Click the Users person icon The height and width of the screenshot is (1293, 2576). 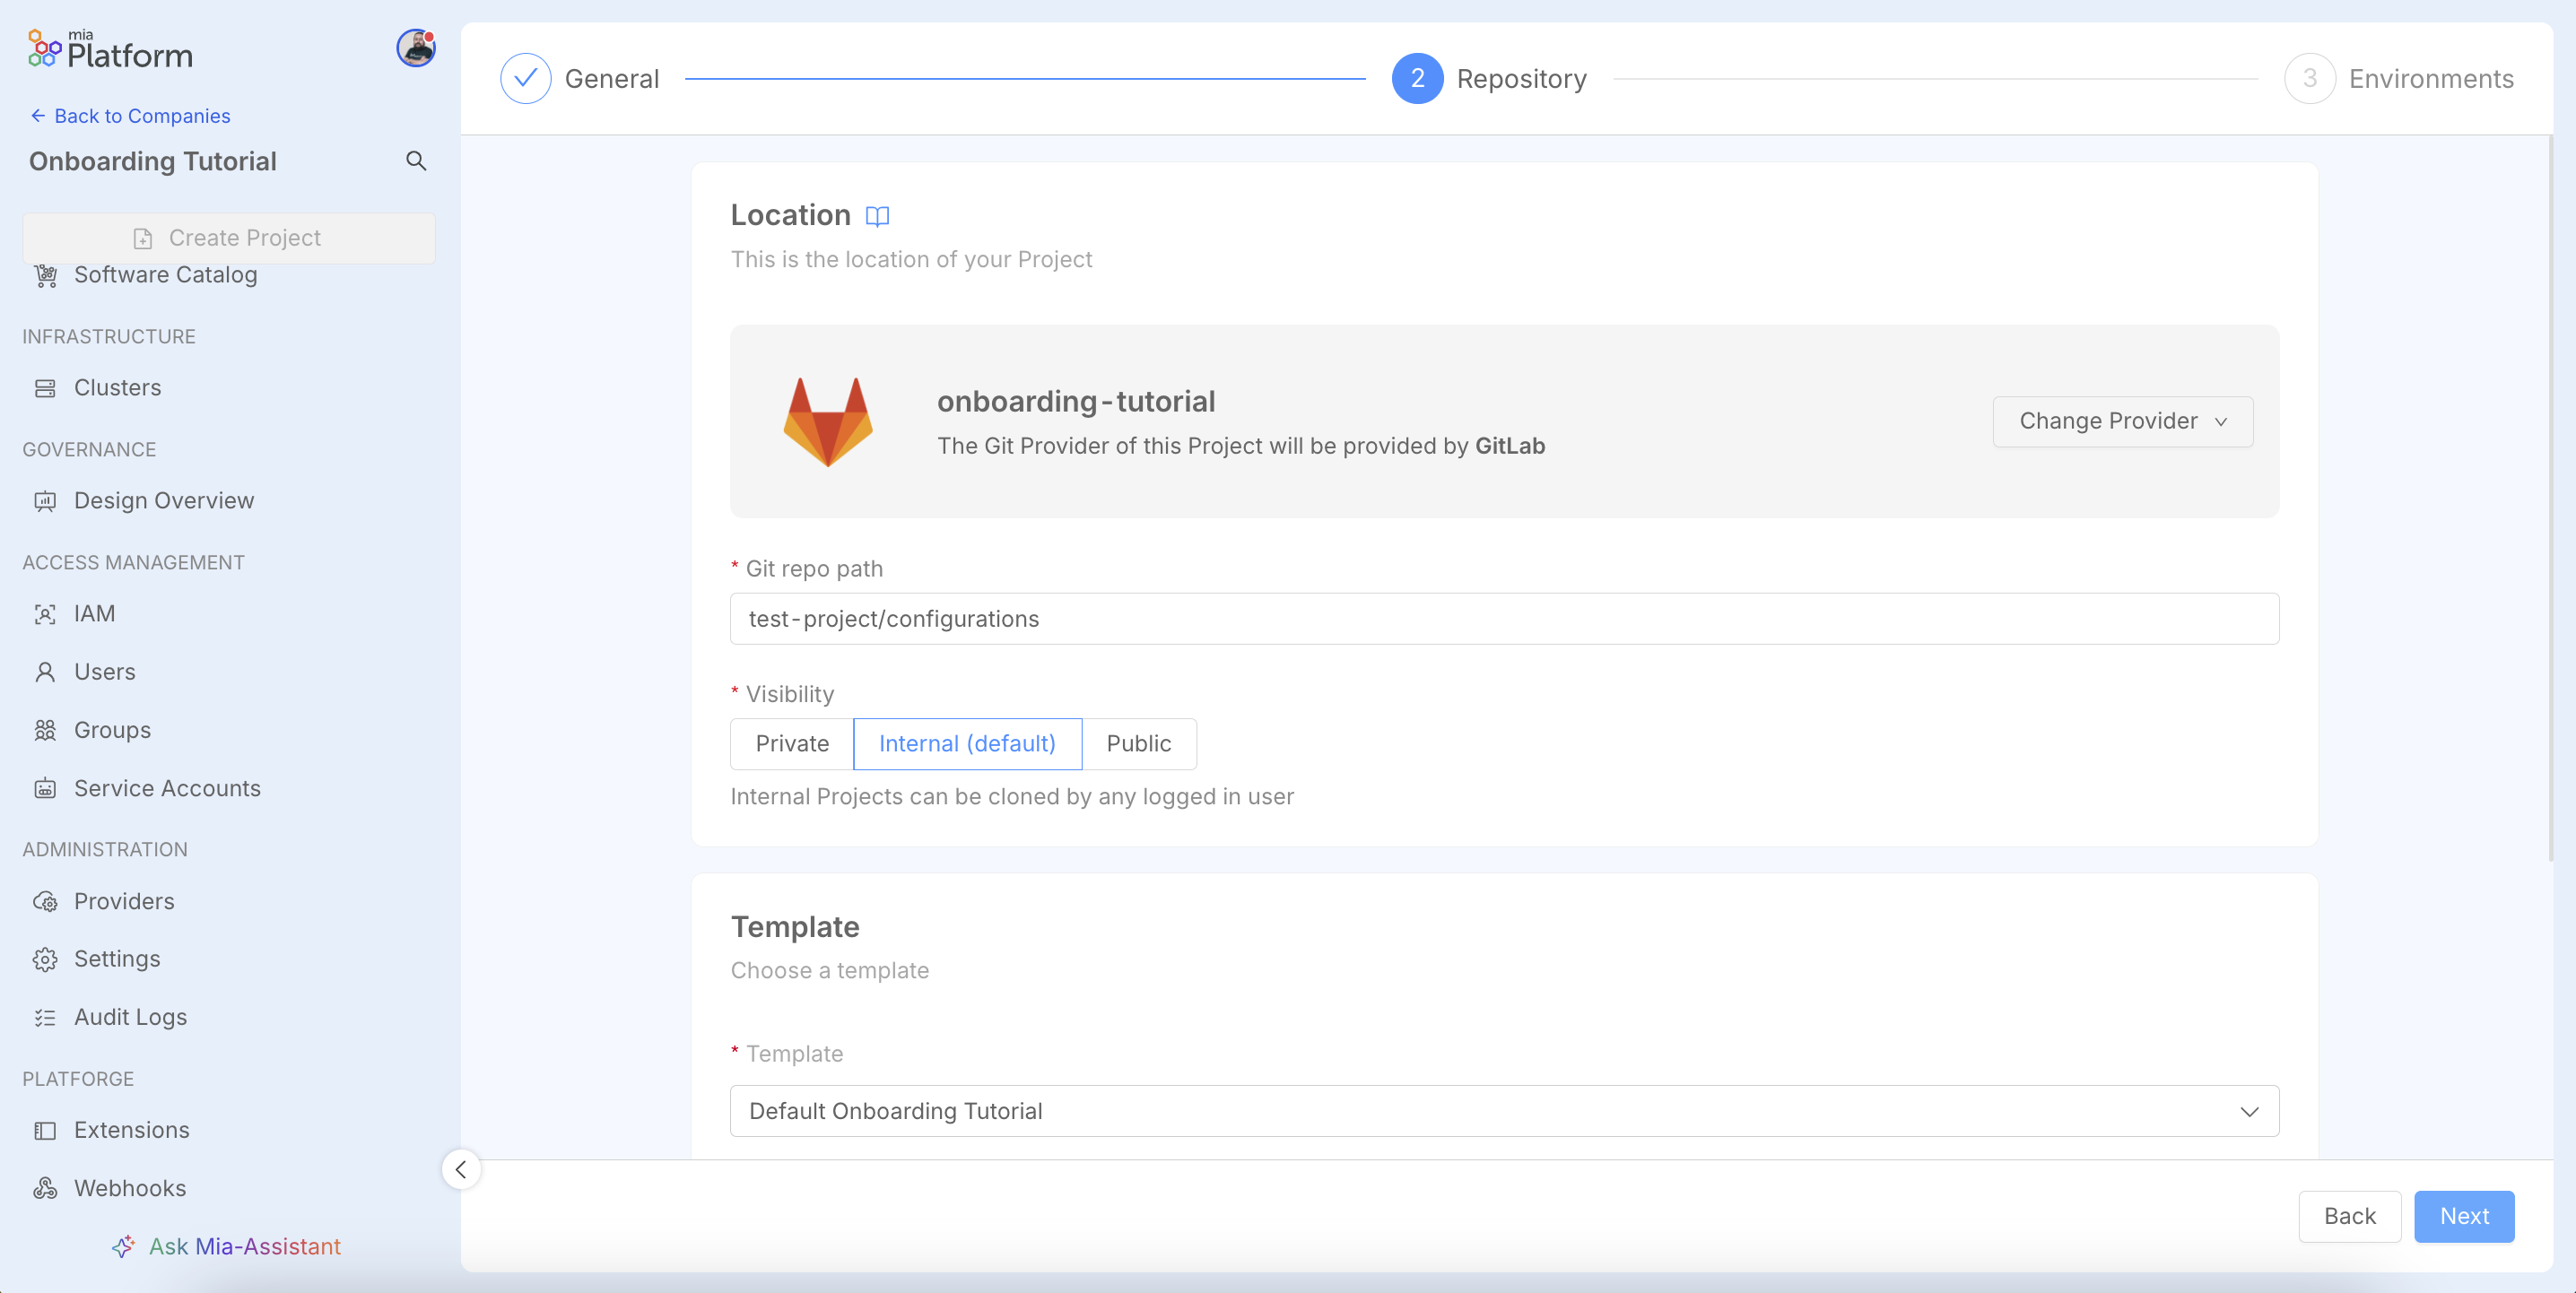tap(45, 672)
